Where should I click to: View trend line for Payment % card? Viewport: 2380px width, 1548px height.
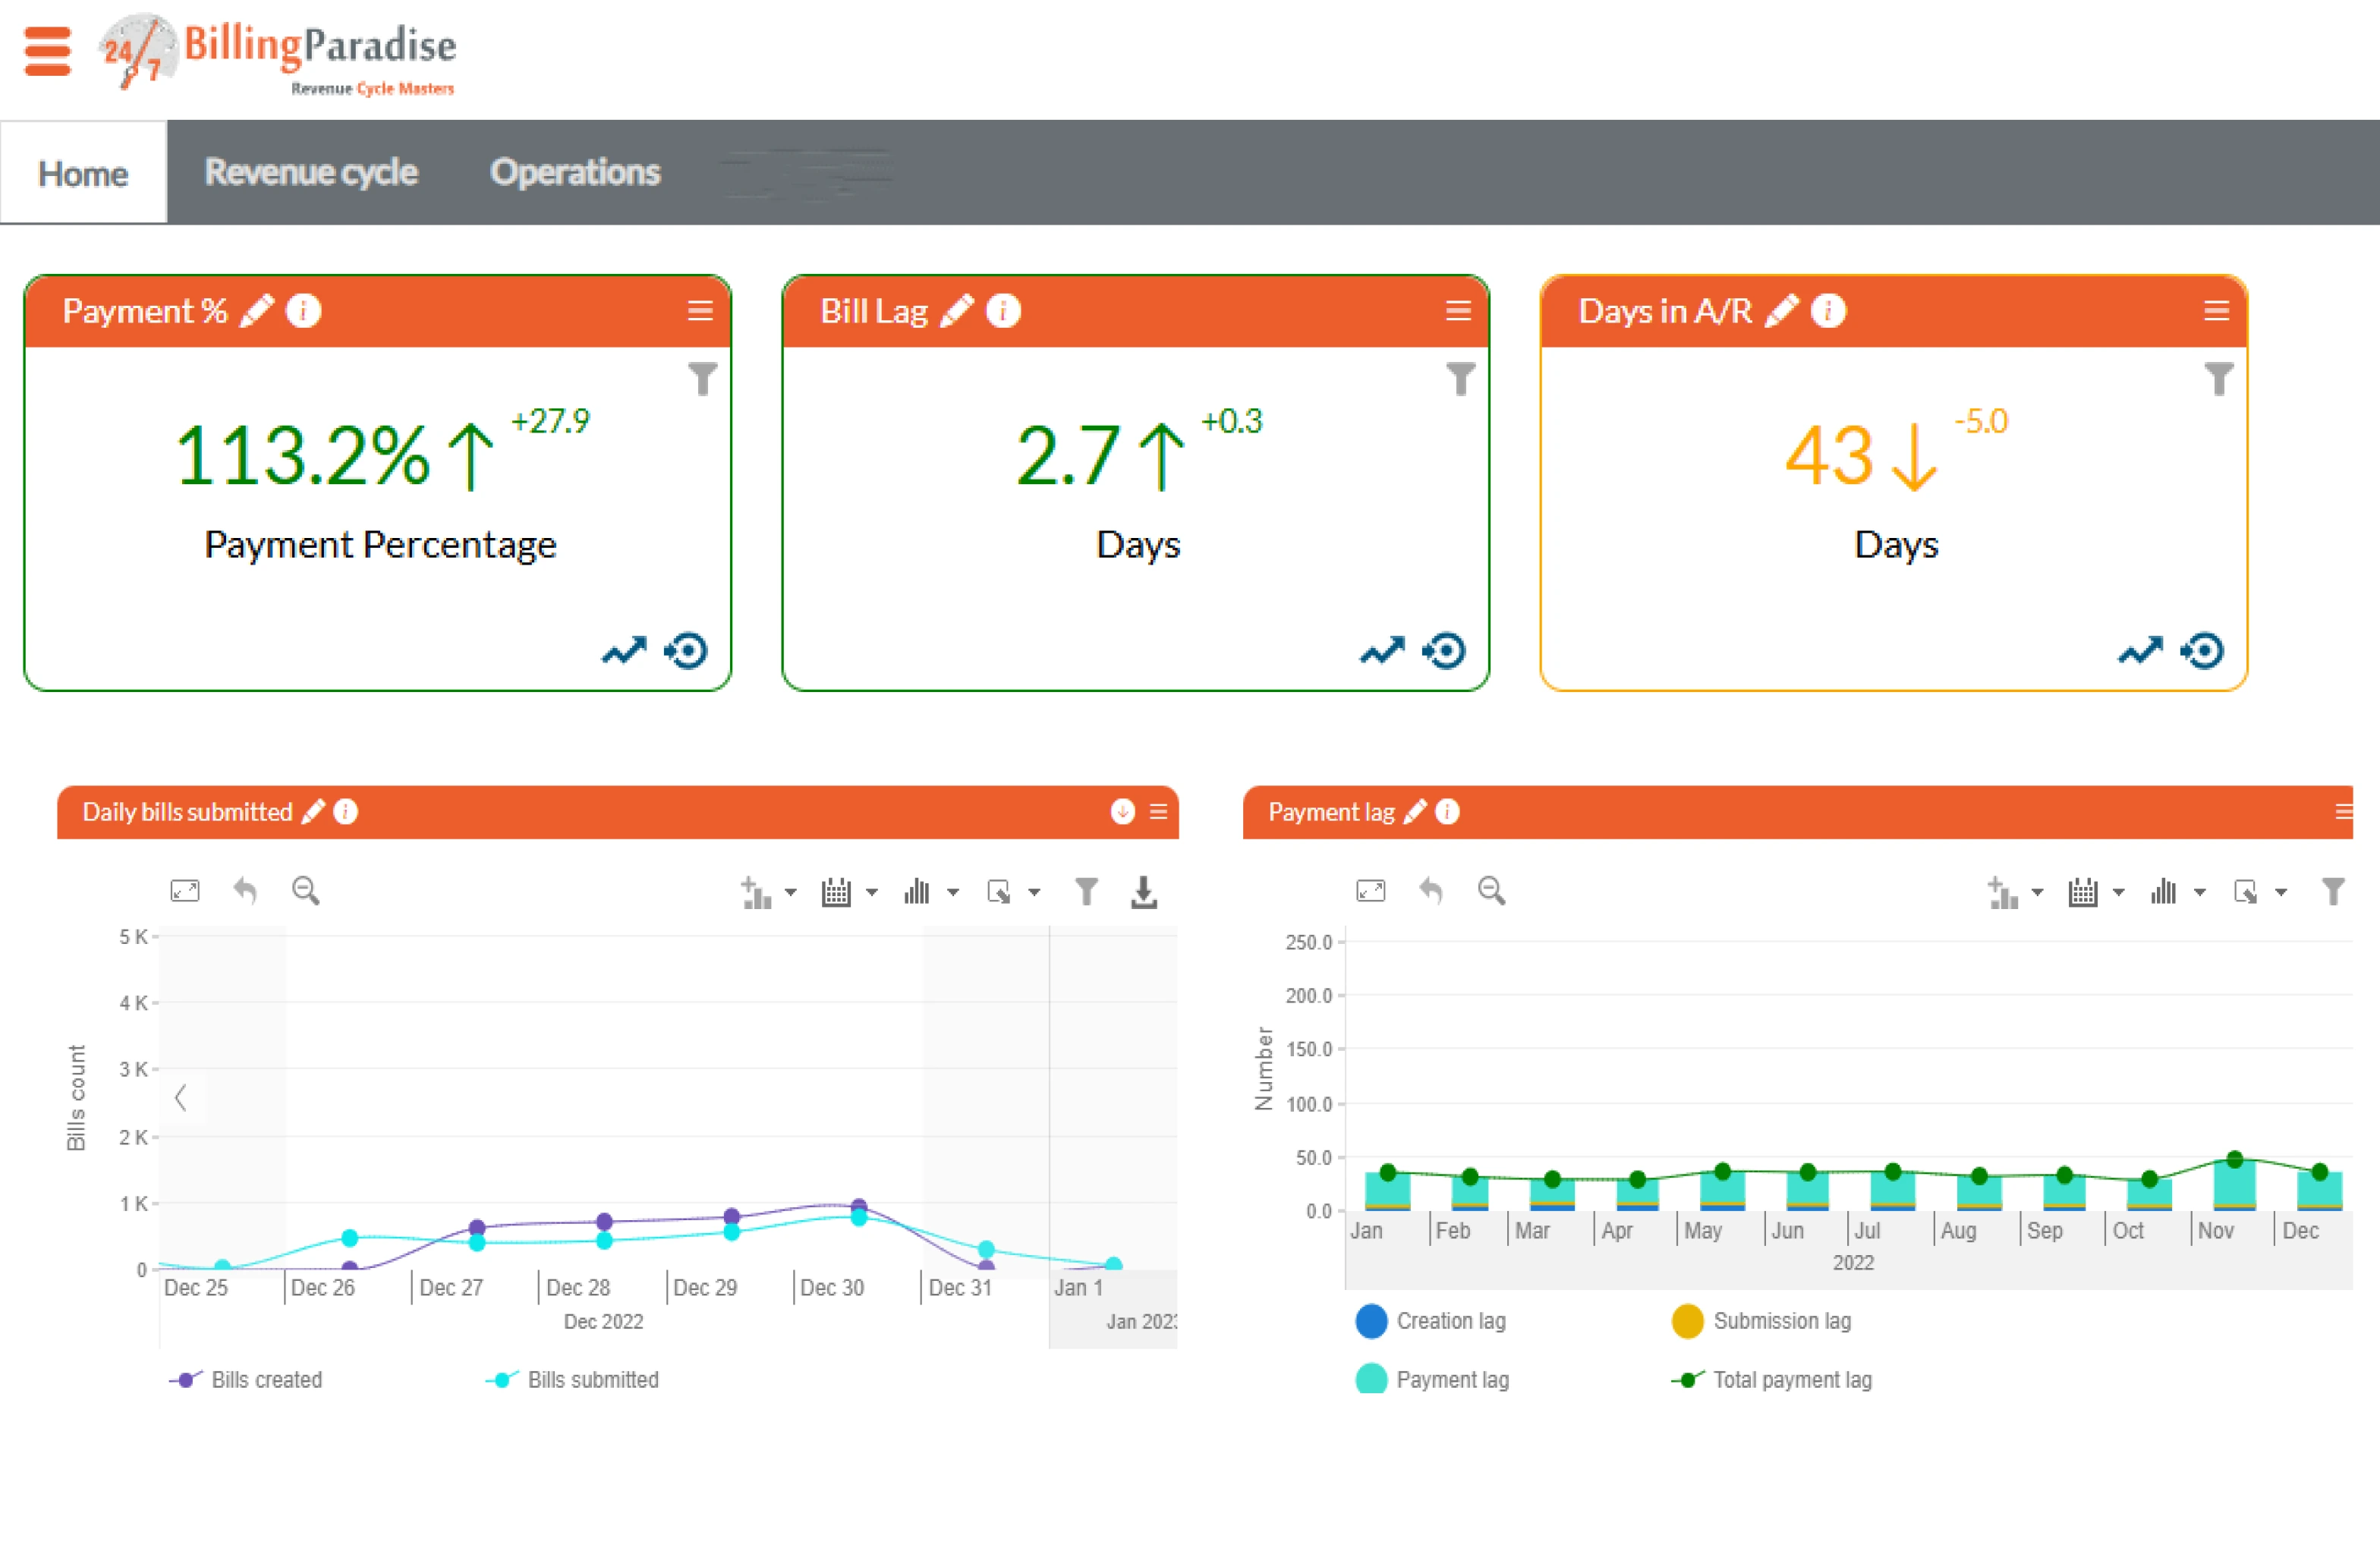[624, 651]
